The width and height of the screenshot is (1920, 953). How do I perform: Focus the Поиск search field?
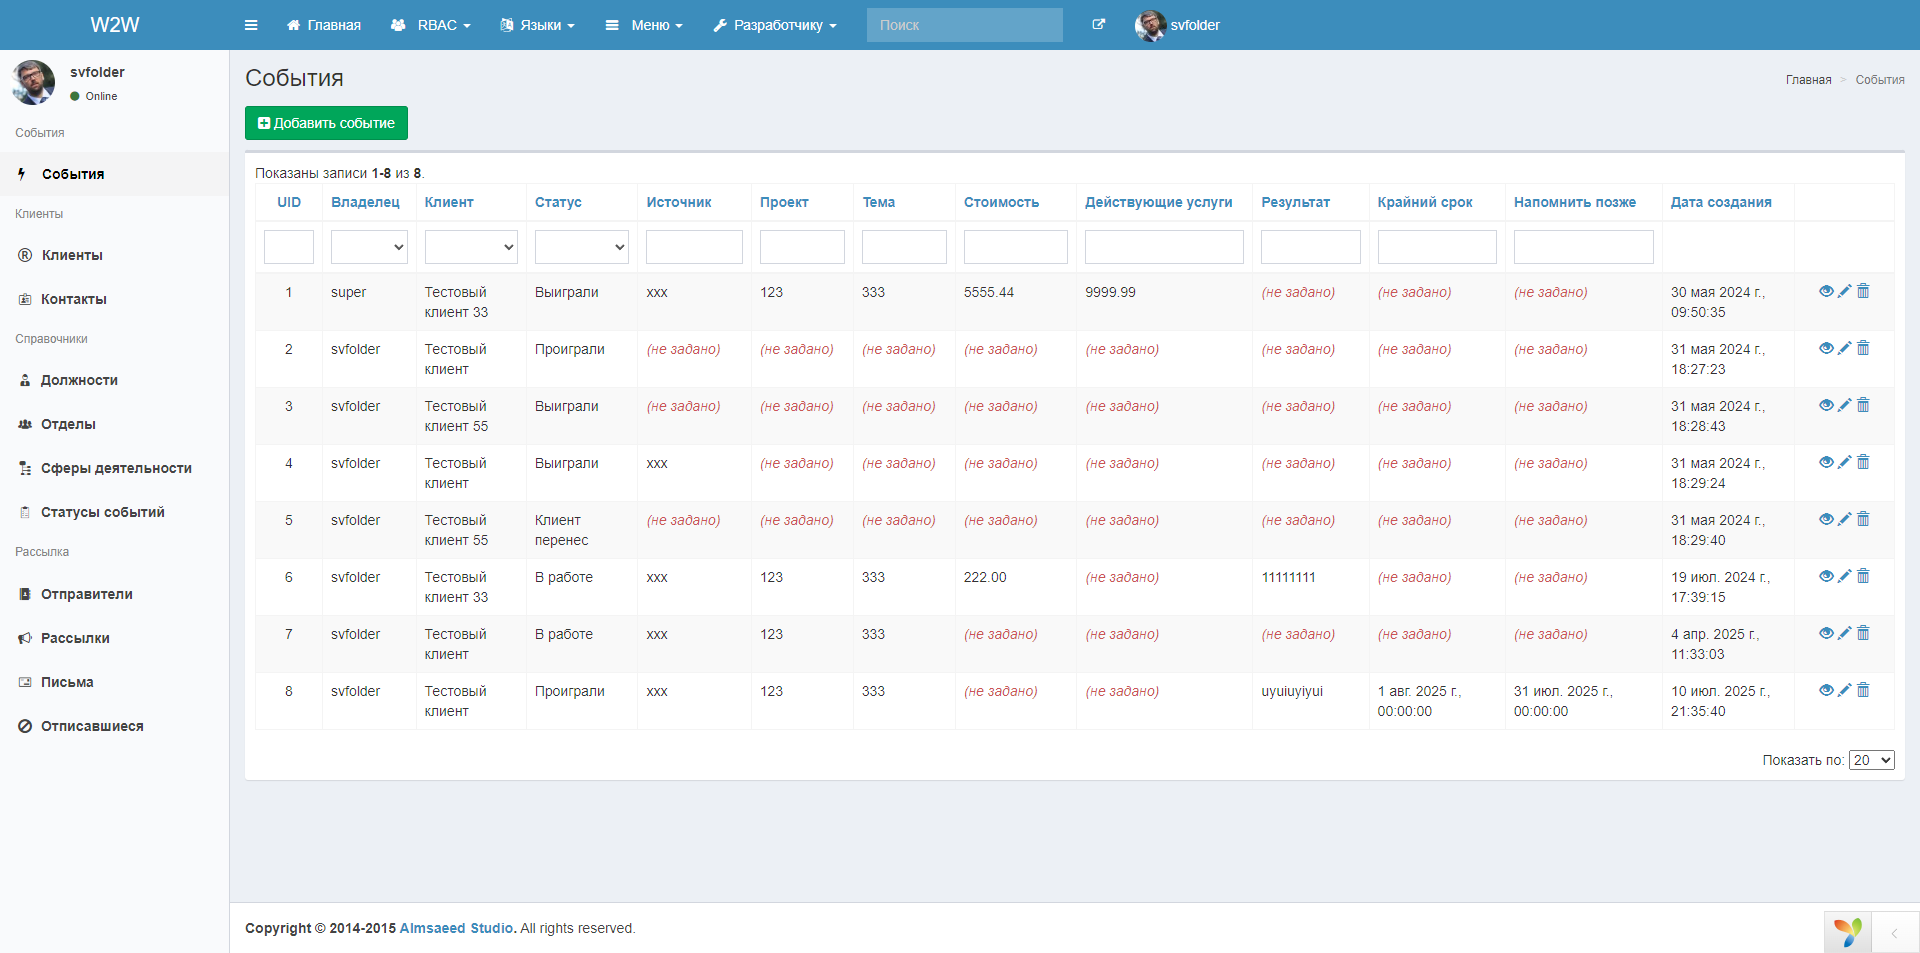(x=965, y=25)
